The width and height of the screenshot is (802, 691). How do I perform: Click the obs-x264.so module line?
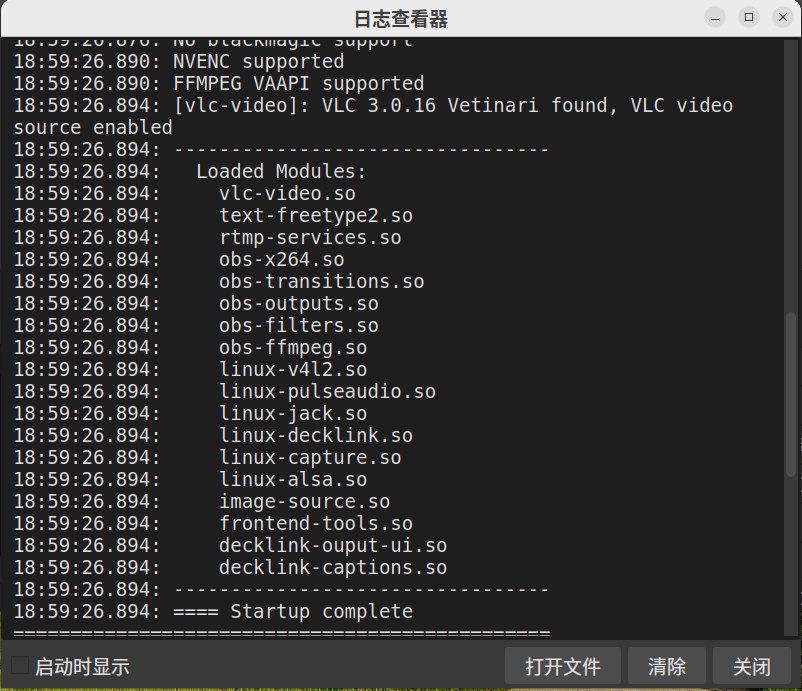(x=179, y=260)
